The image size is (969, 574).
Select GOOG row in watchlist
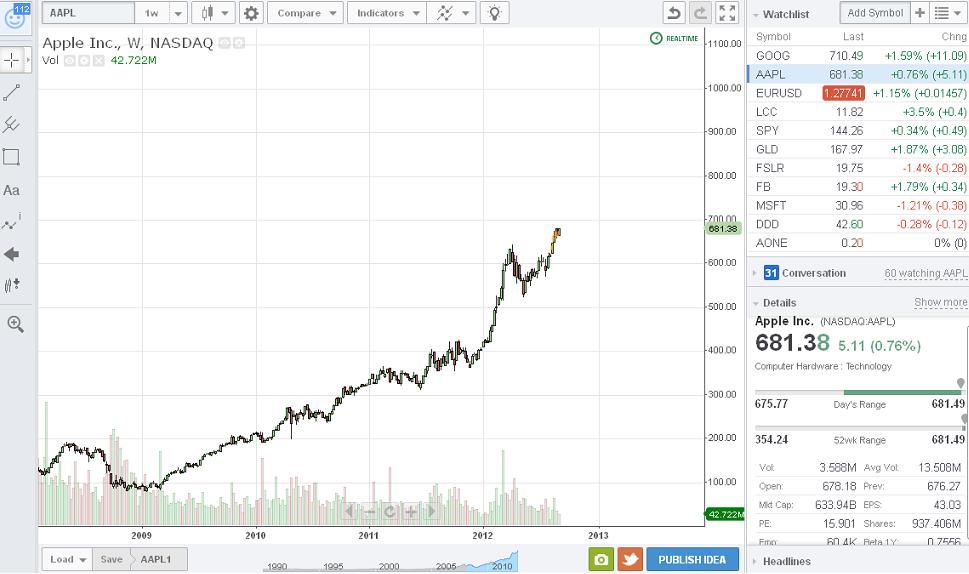pos(858,56)
